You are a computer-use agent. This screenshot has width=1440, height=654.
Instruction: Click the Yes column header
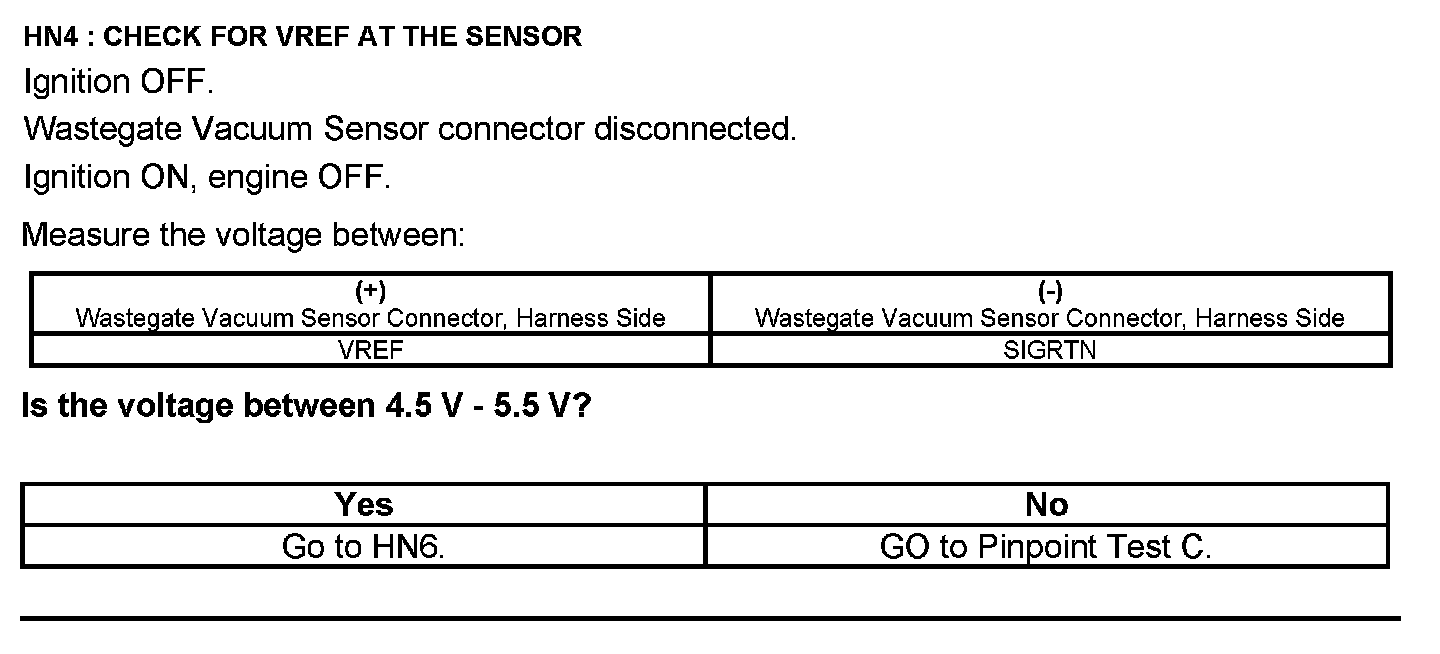[364, 505]
